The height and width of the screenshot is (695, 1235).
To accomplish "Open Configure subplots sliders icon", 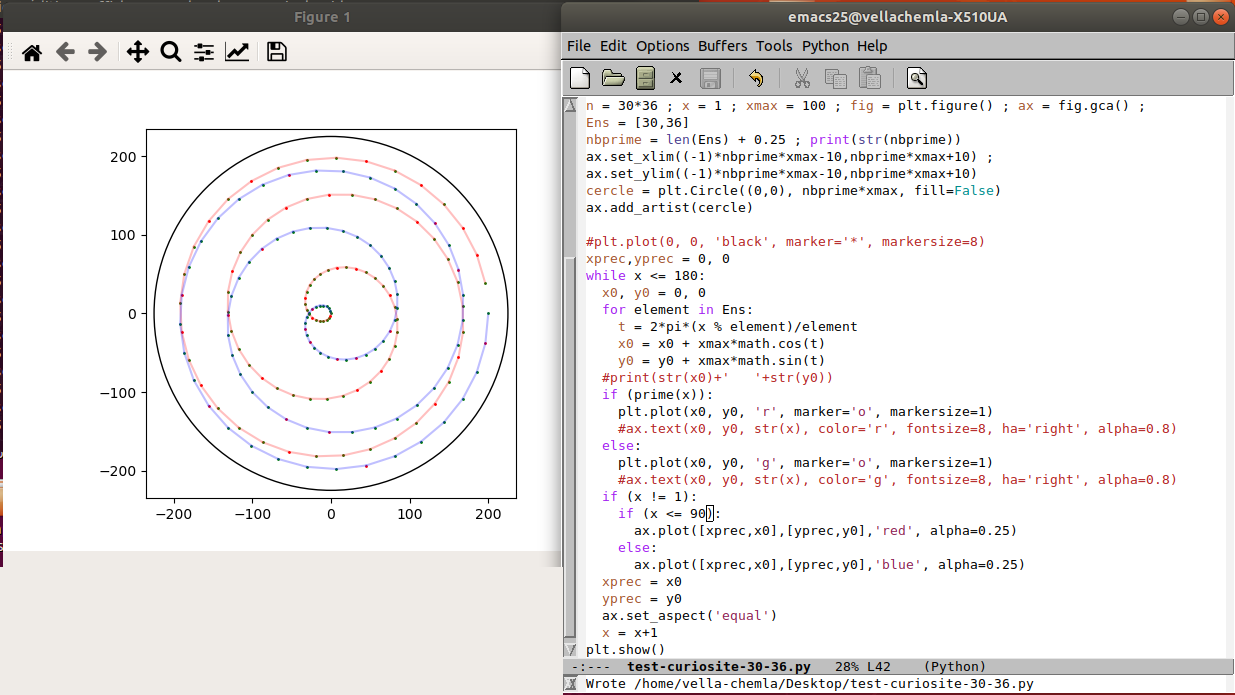I will coord(204,52).
